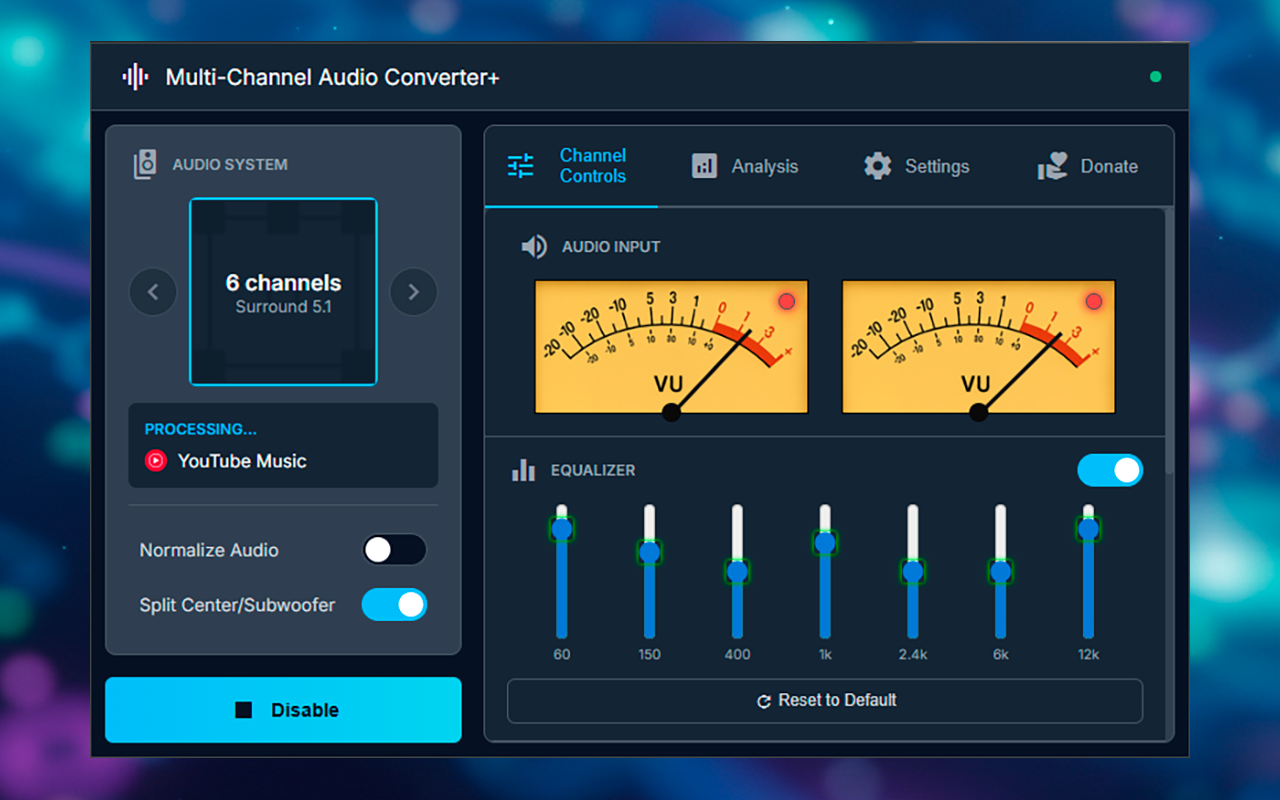Switch to the Analysis tab

tap(745, 166)
